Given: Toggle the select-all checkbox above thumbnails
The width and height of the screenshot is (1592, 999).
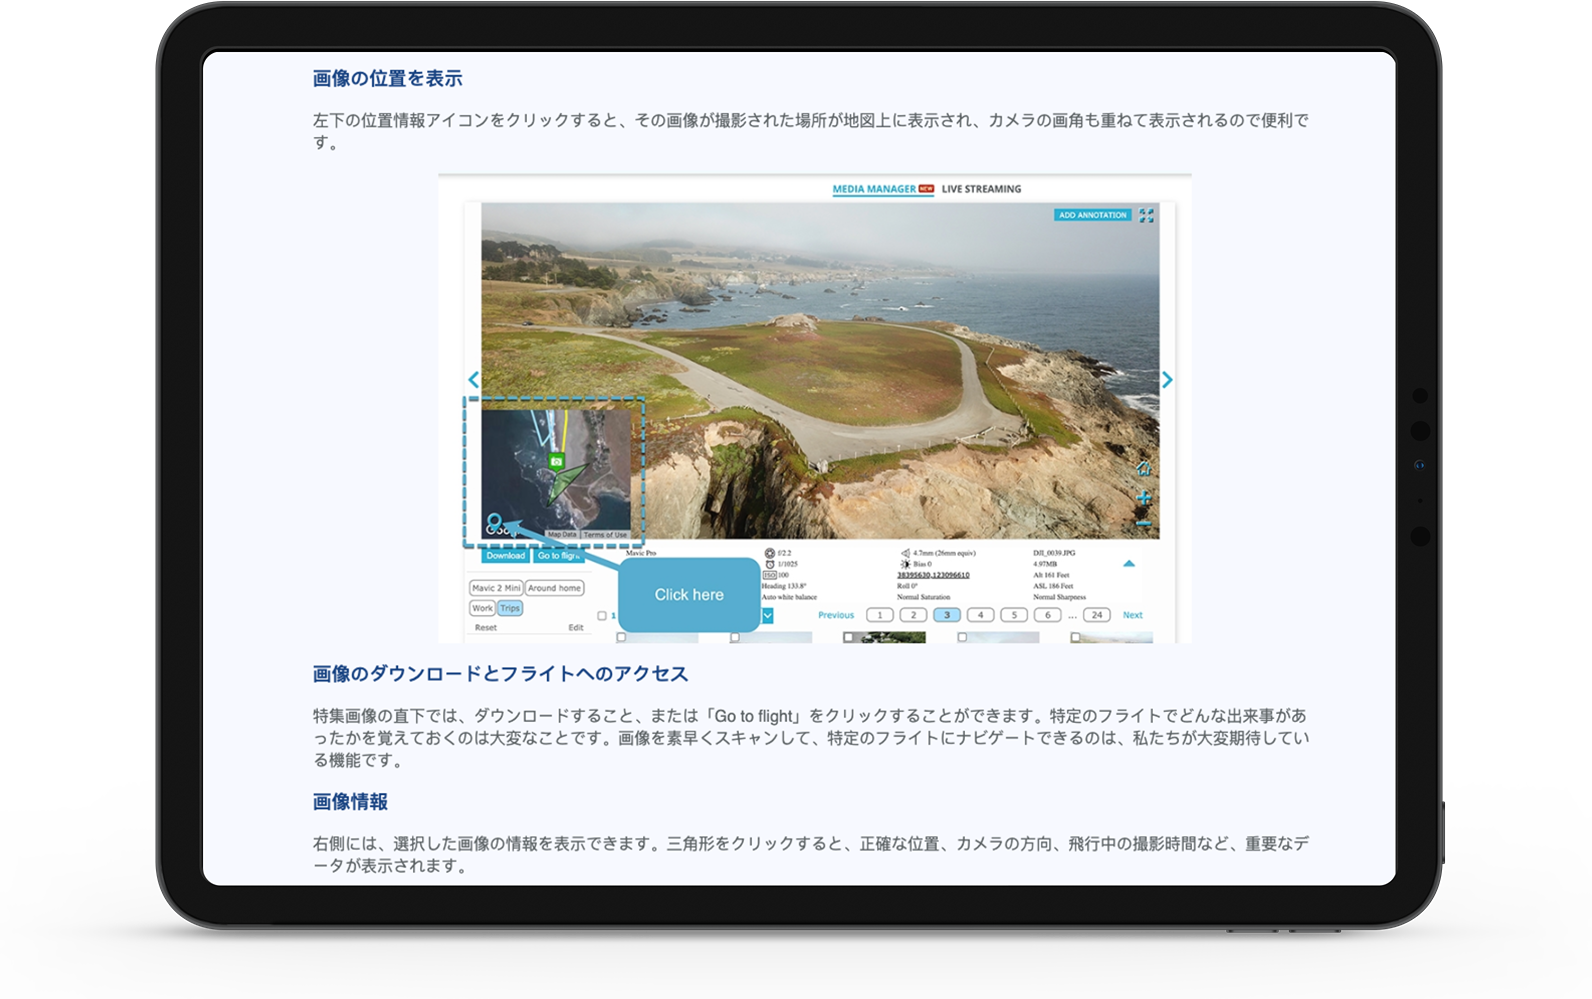Looking at the screenshot, I should (602, 616).
